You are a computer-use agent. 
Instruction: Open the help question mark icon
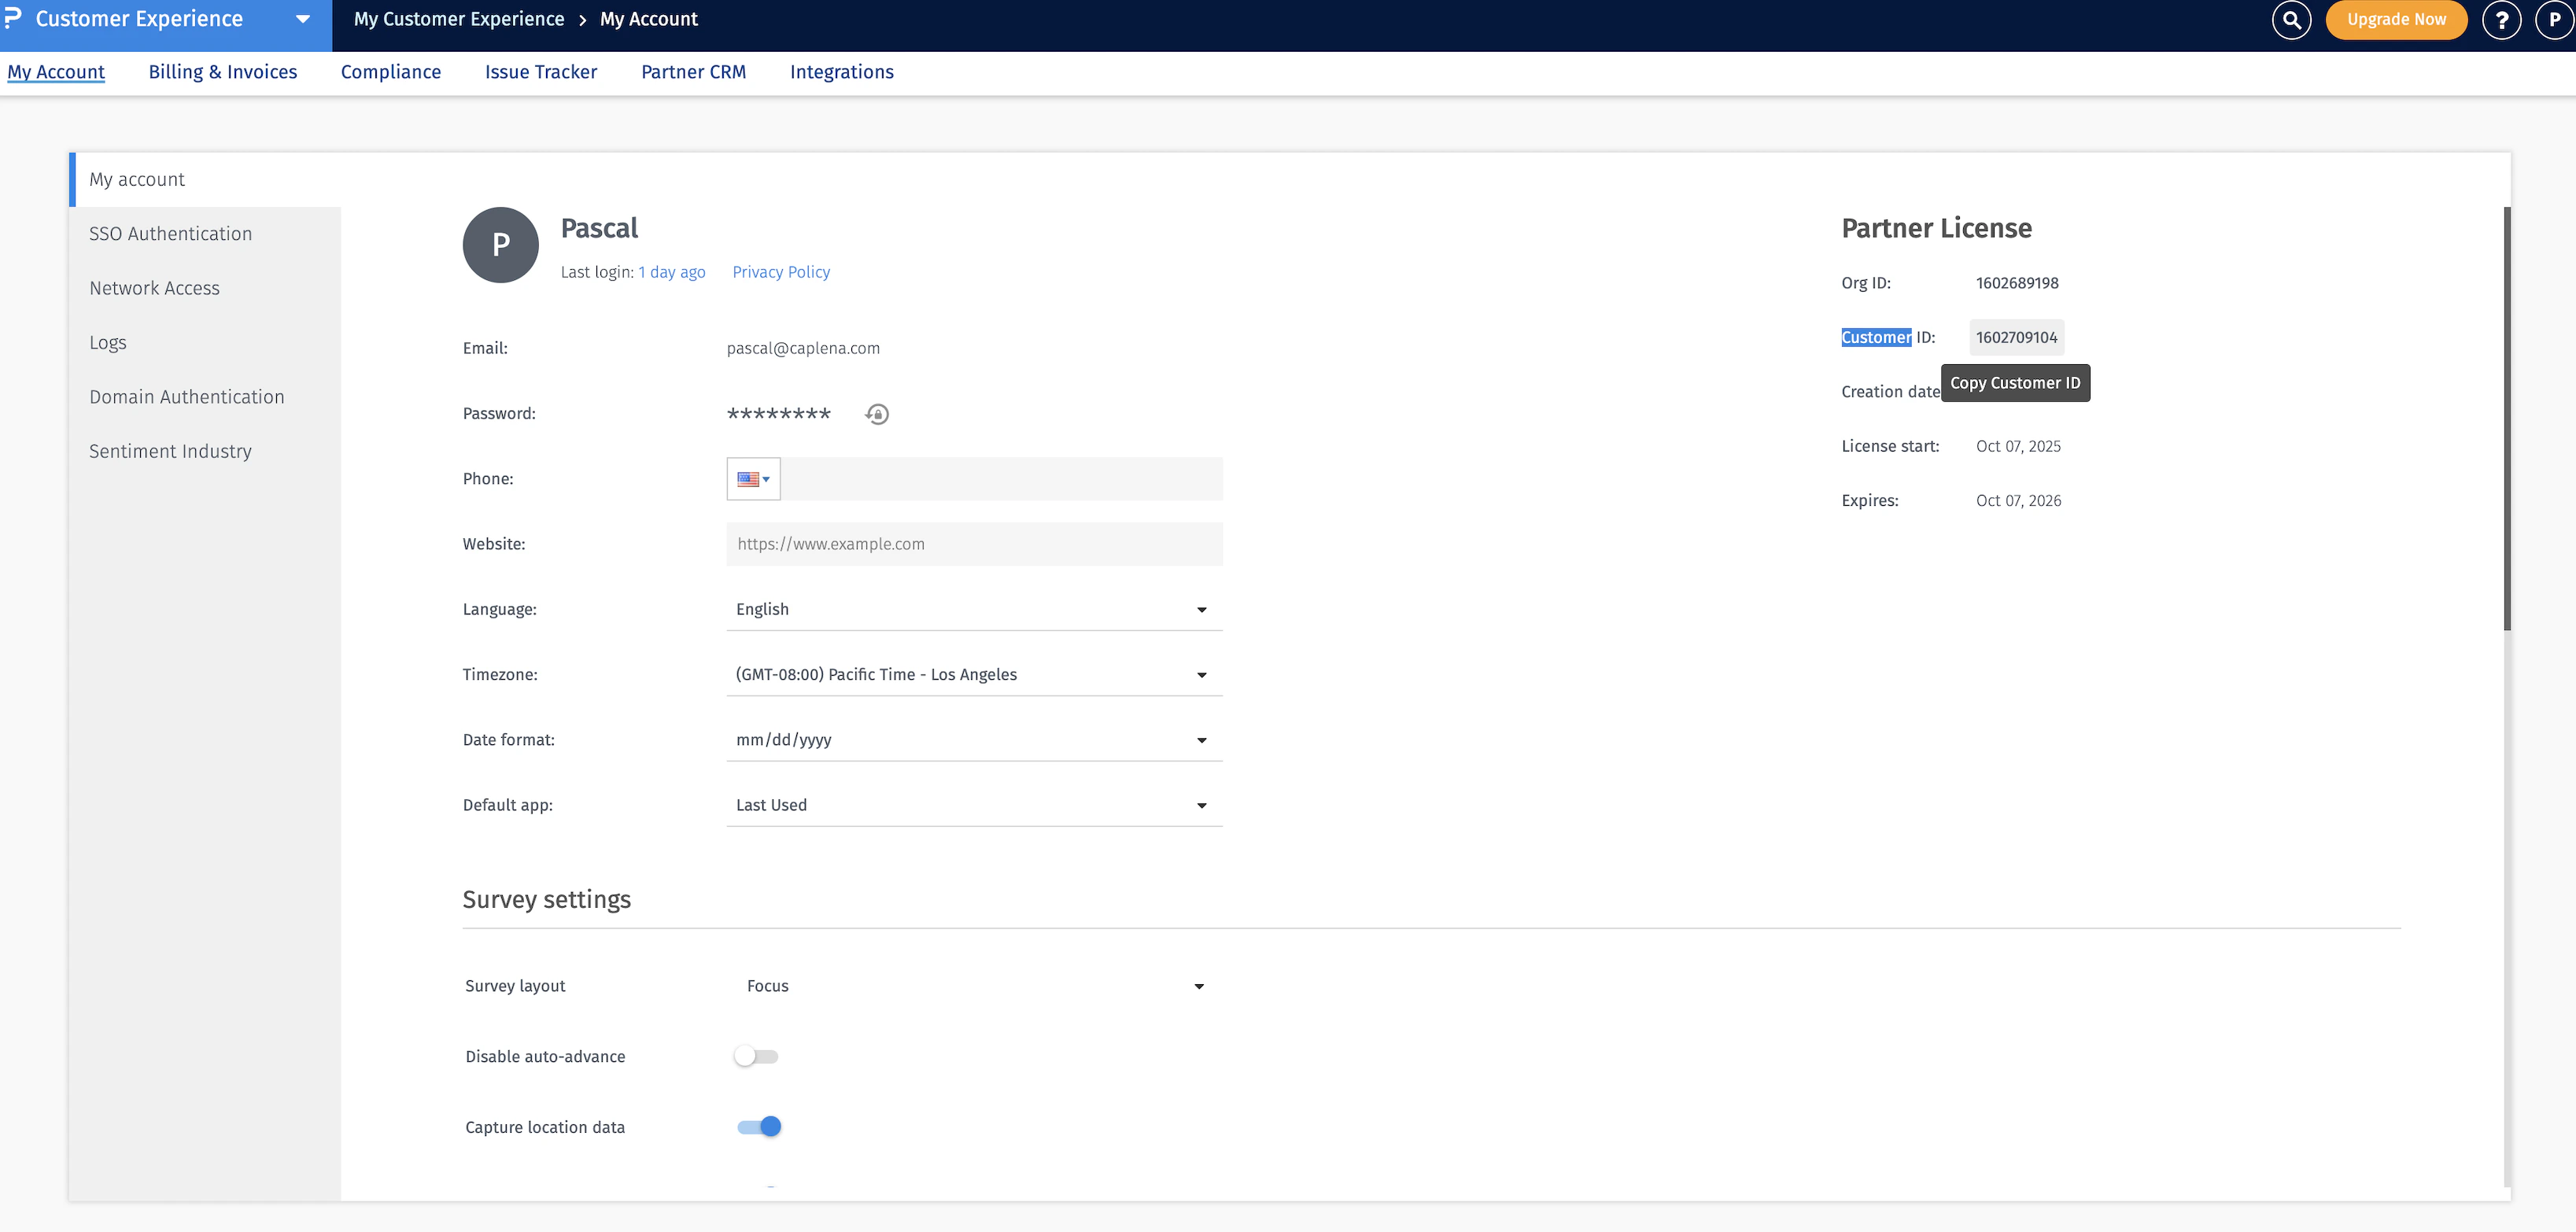(x=2501, y=20)
